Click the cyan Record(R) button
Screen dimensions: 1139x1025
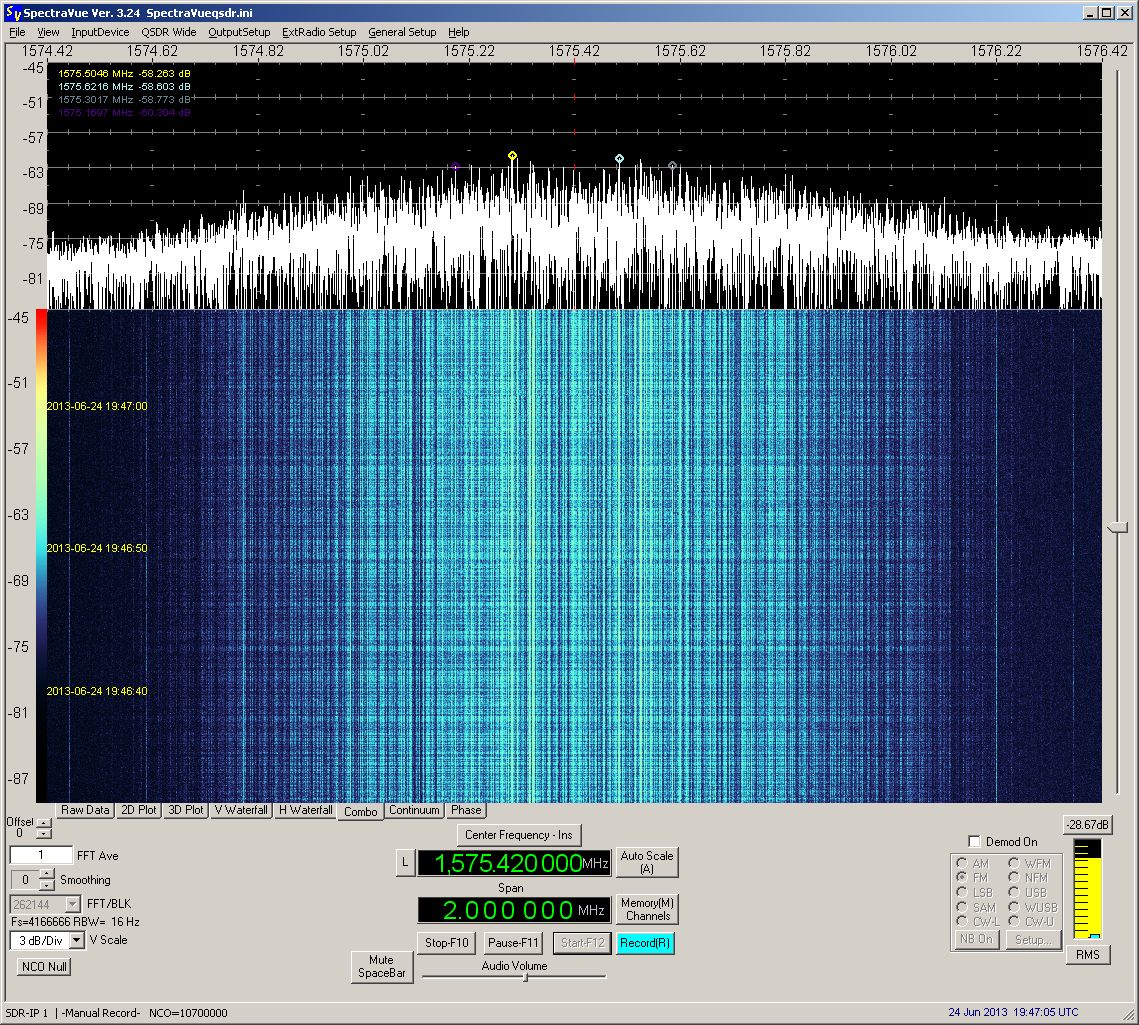tap(645, 943)
